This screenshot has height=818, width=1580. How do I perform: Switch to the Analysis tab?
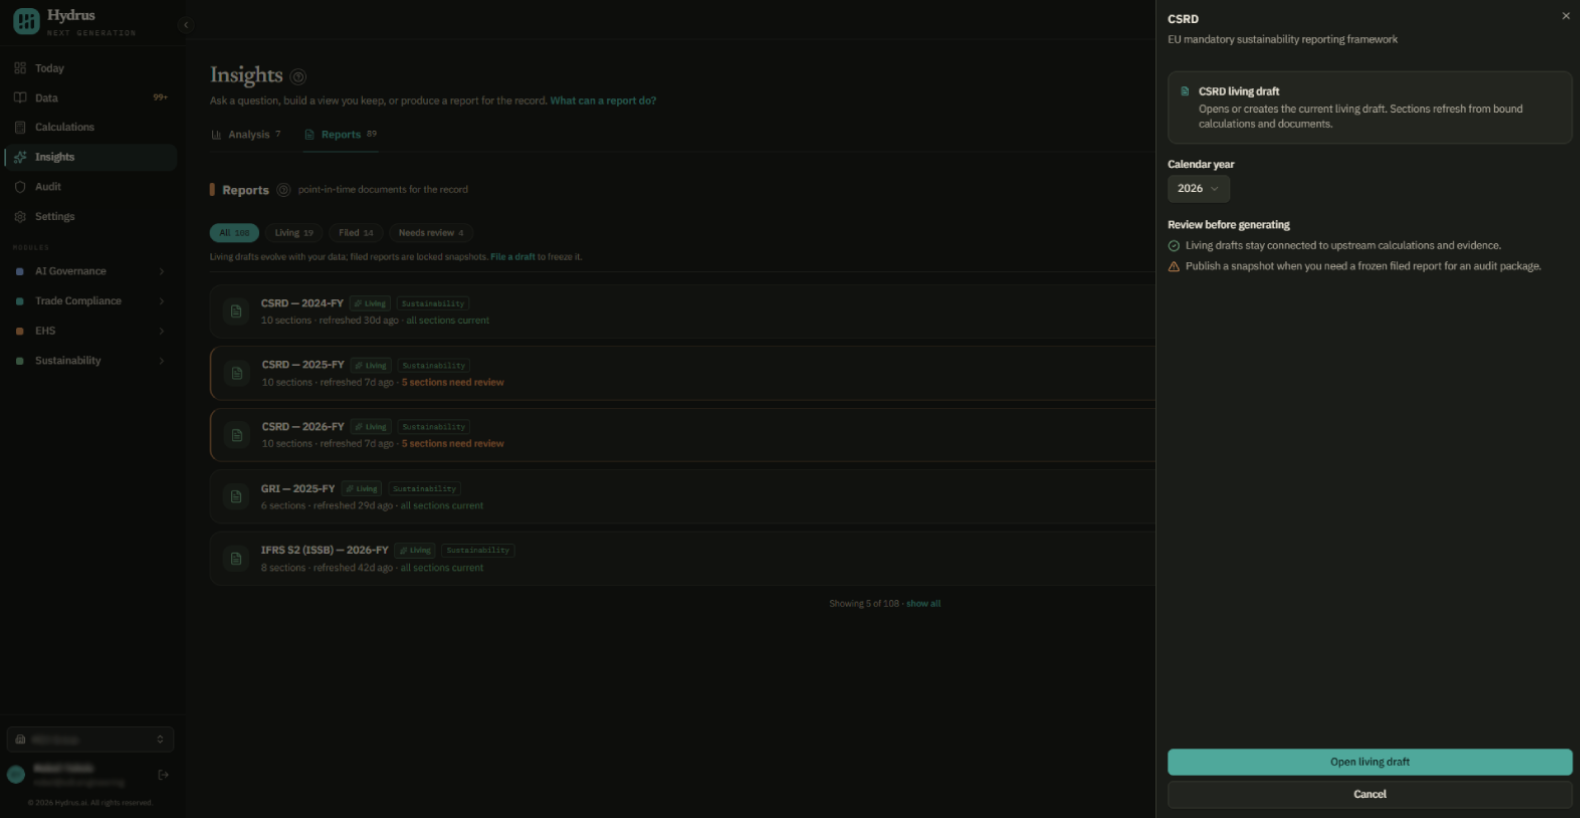[246, 135]
